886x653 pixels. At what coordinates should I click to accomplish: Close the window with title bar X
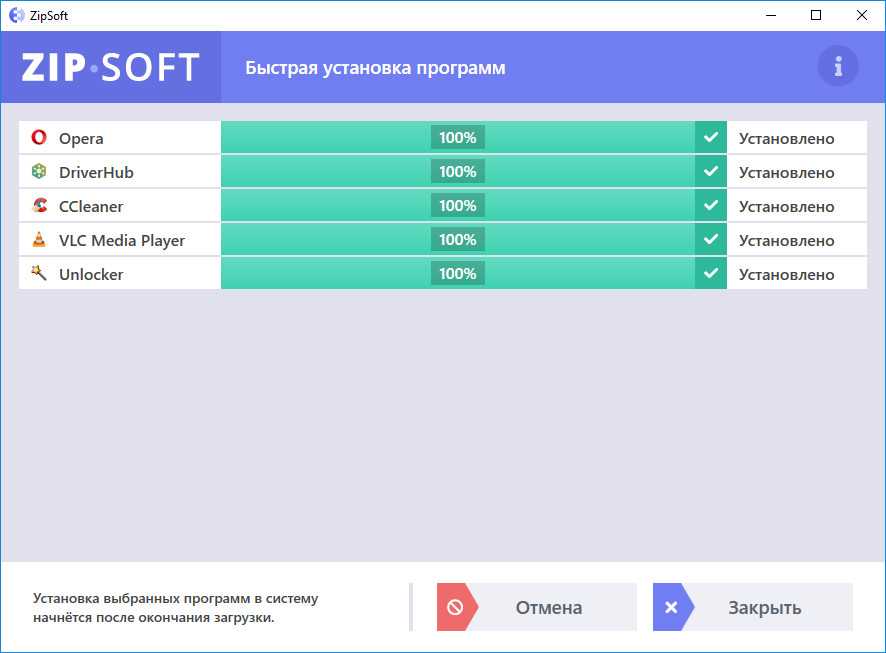(x=862, y=15)
